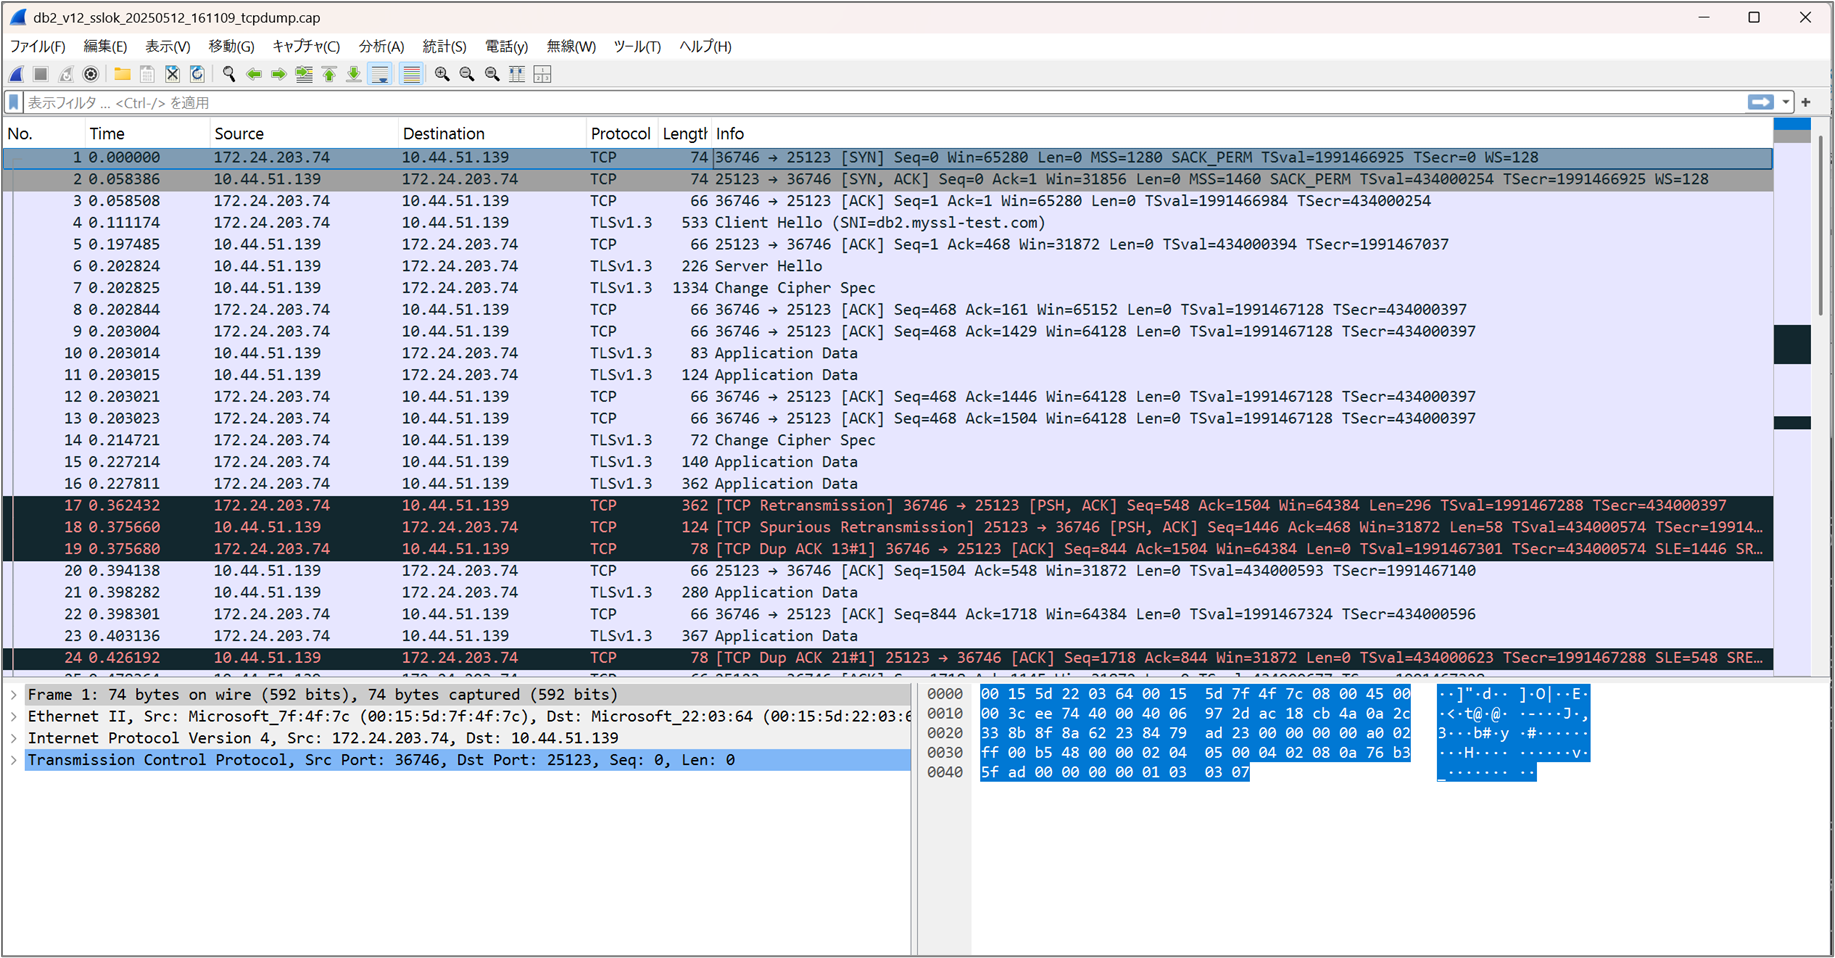Apply the display filter with the blue arrow

[x=1761, y=102]
